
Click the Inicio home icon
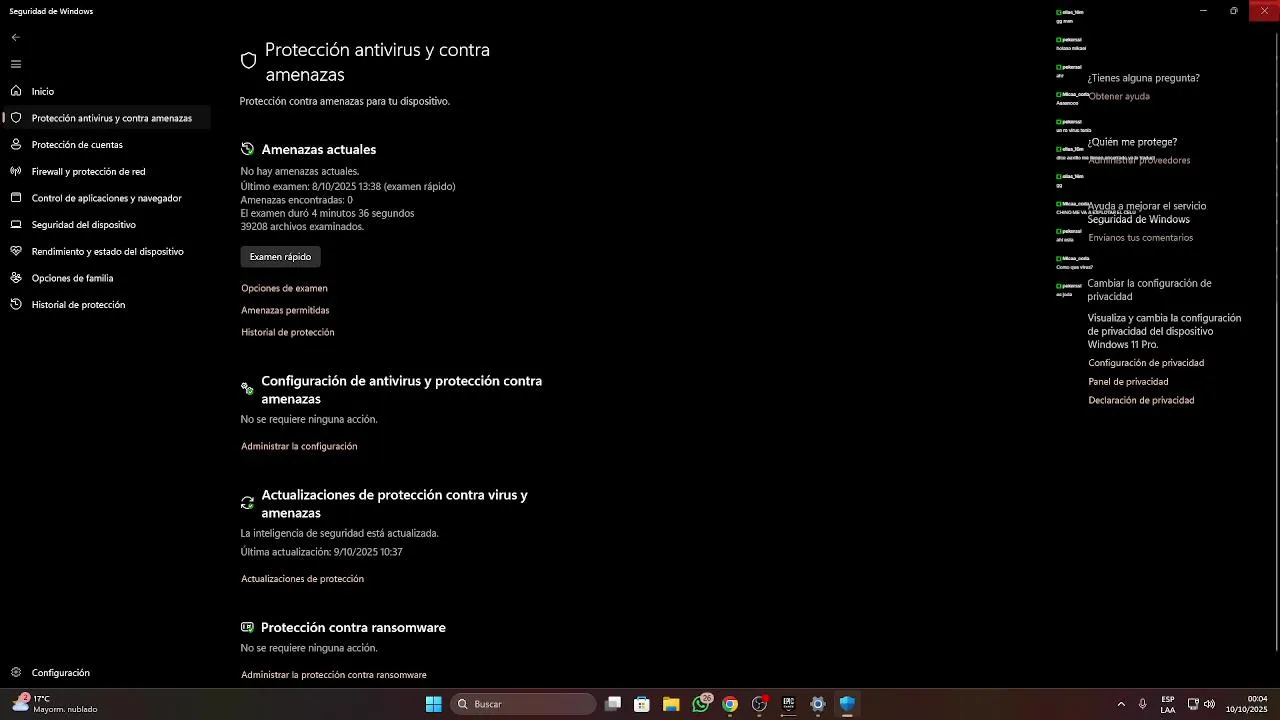pos(15,91)
